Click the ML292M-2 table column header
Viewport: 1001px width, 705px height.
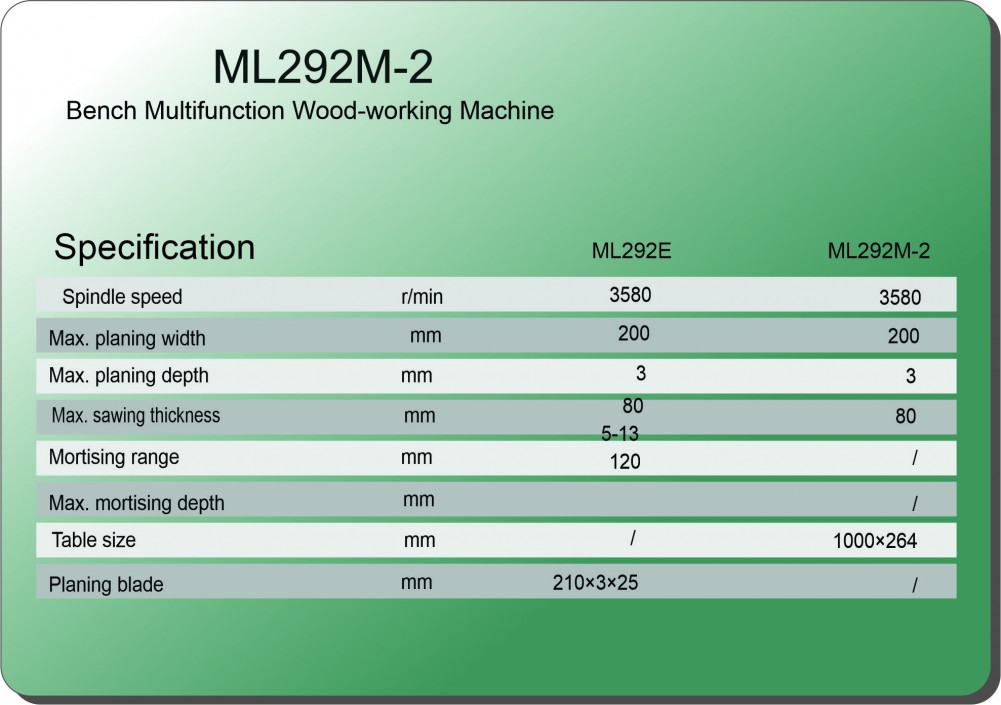(x=878, y=251)
